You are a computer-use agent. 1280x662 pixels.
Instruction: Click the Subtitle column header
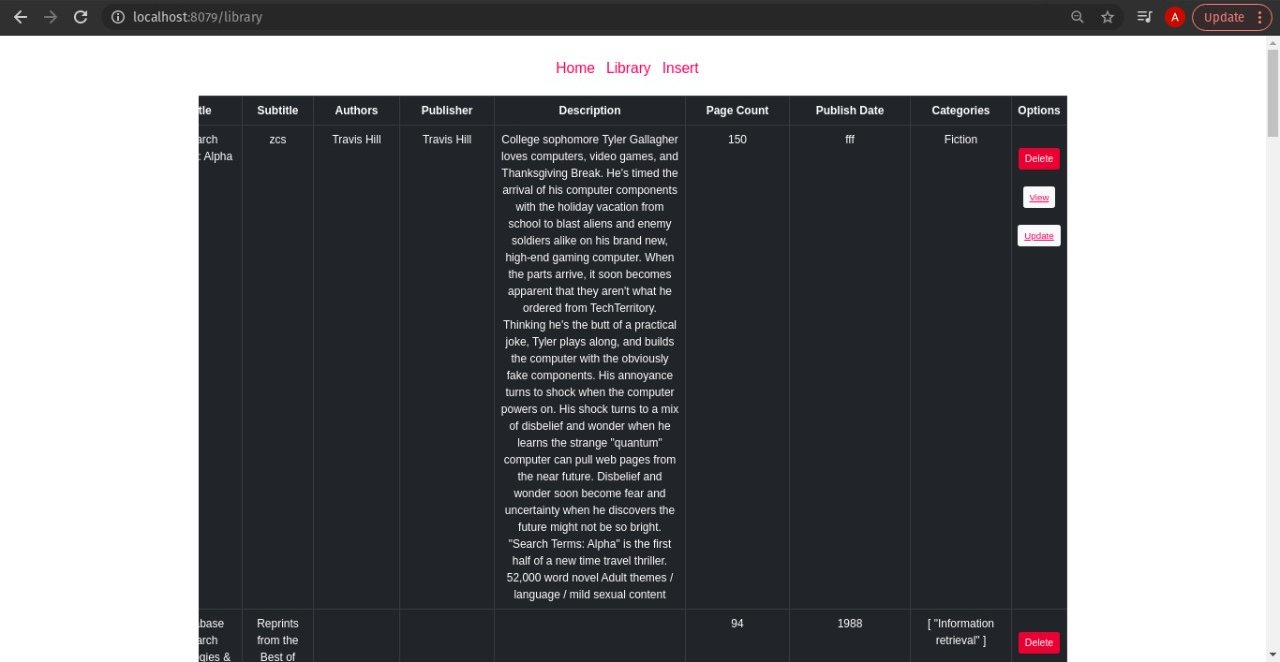click(x=278, y=110)
